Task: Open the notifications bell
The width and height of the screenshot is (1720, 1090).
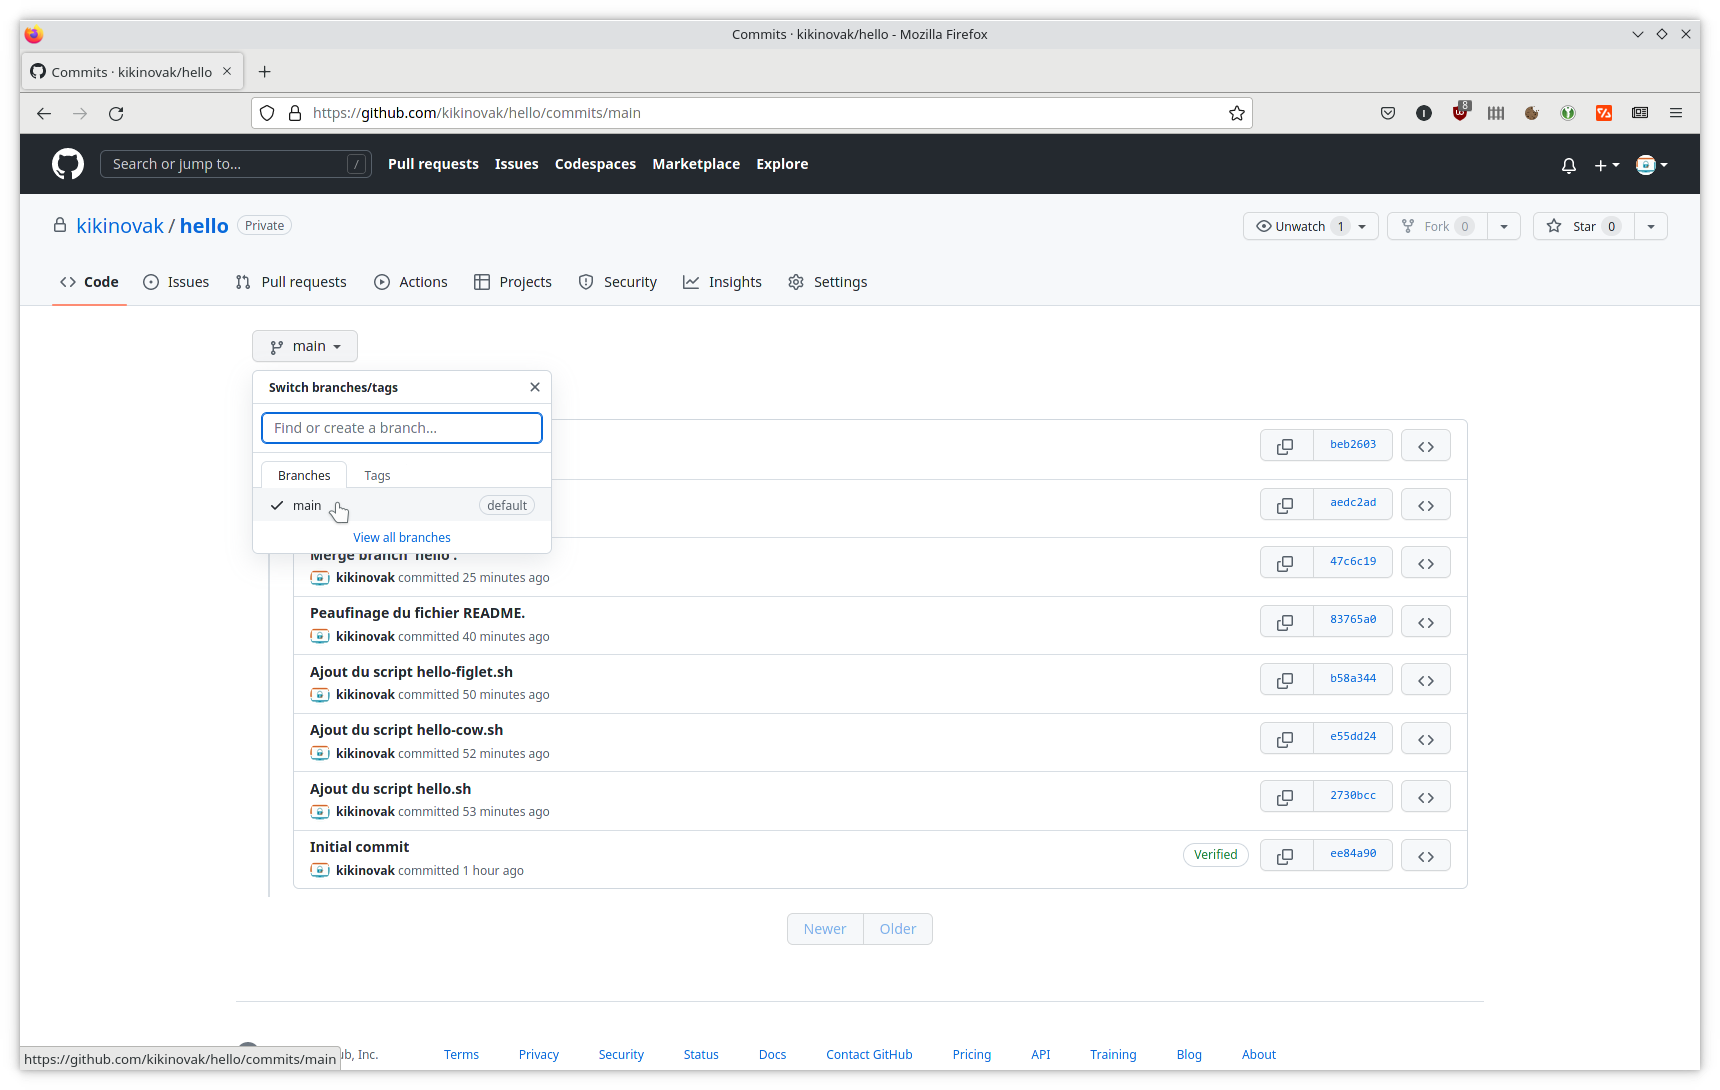Action: 1569,165
